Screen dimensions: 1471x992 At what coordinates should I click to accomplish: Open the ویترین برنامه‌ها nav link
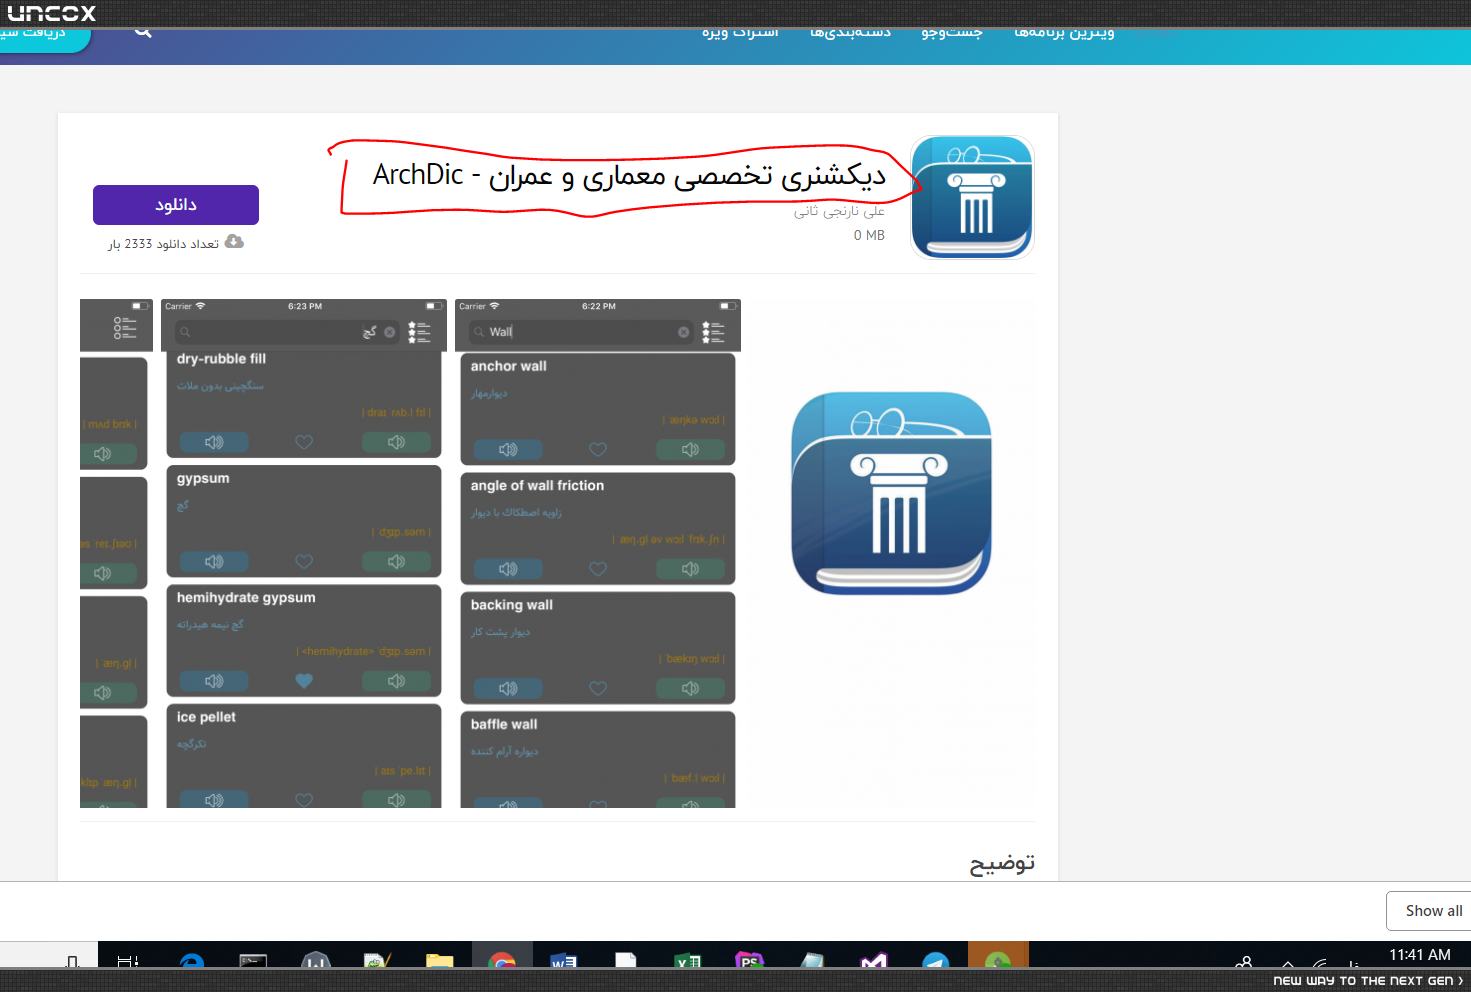[x=1064, y=33]
